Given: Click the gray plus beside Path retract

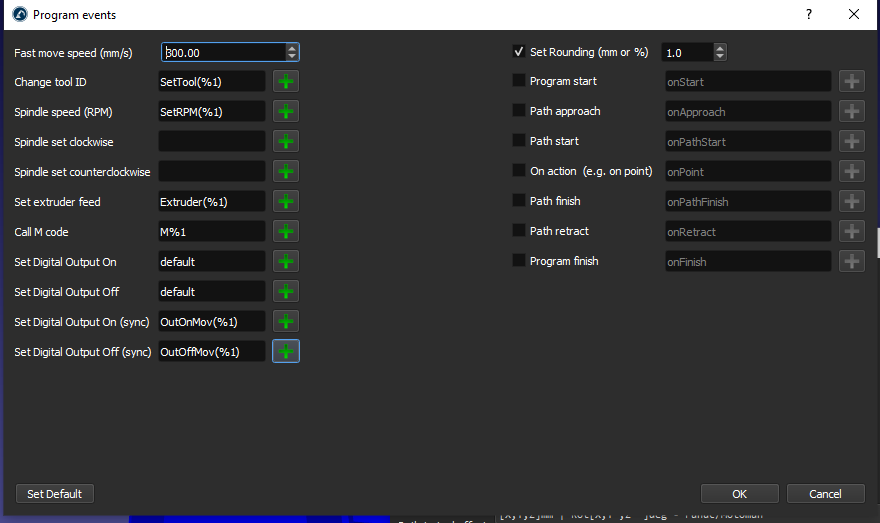Looking at the screenshot, I should (x=851, y=231).
